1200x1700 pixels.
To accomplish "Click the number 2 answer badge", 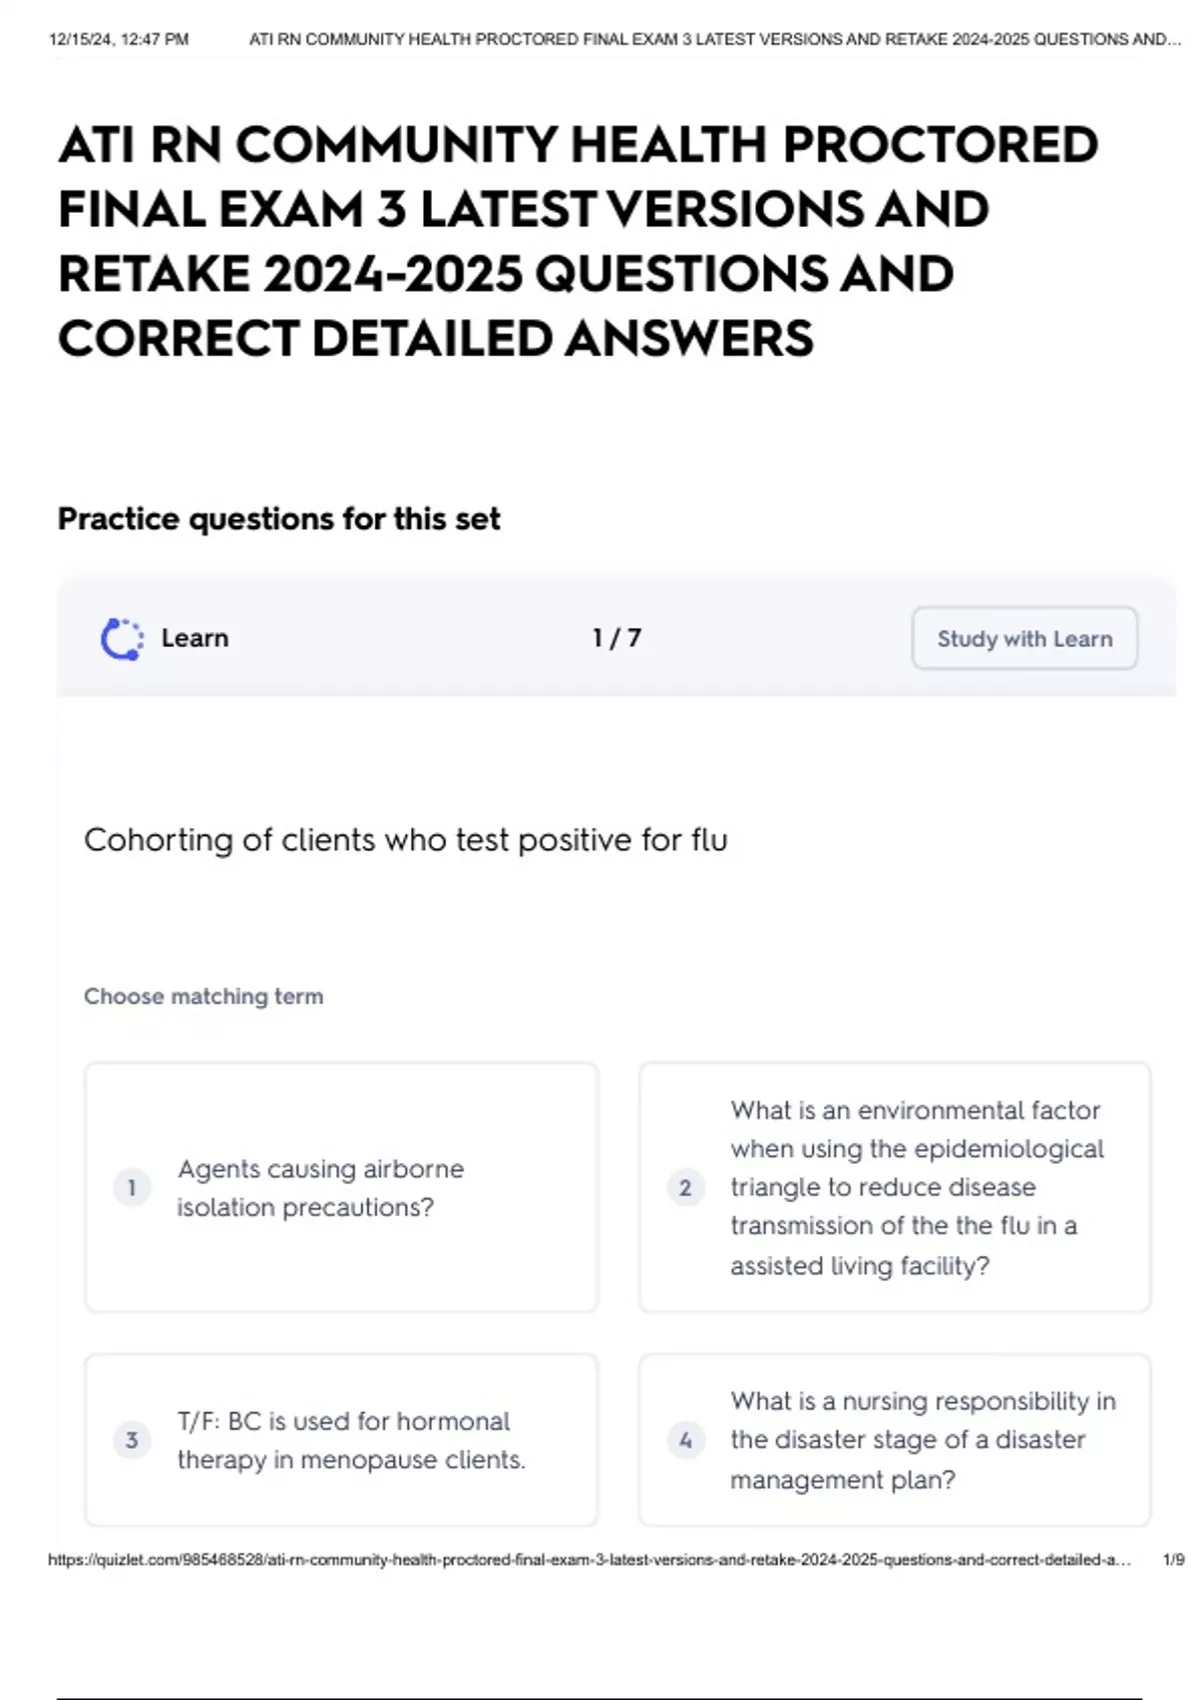I will point(685,1188).
